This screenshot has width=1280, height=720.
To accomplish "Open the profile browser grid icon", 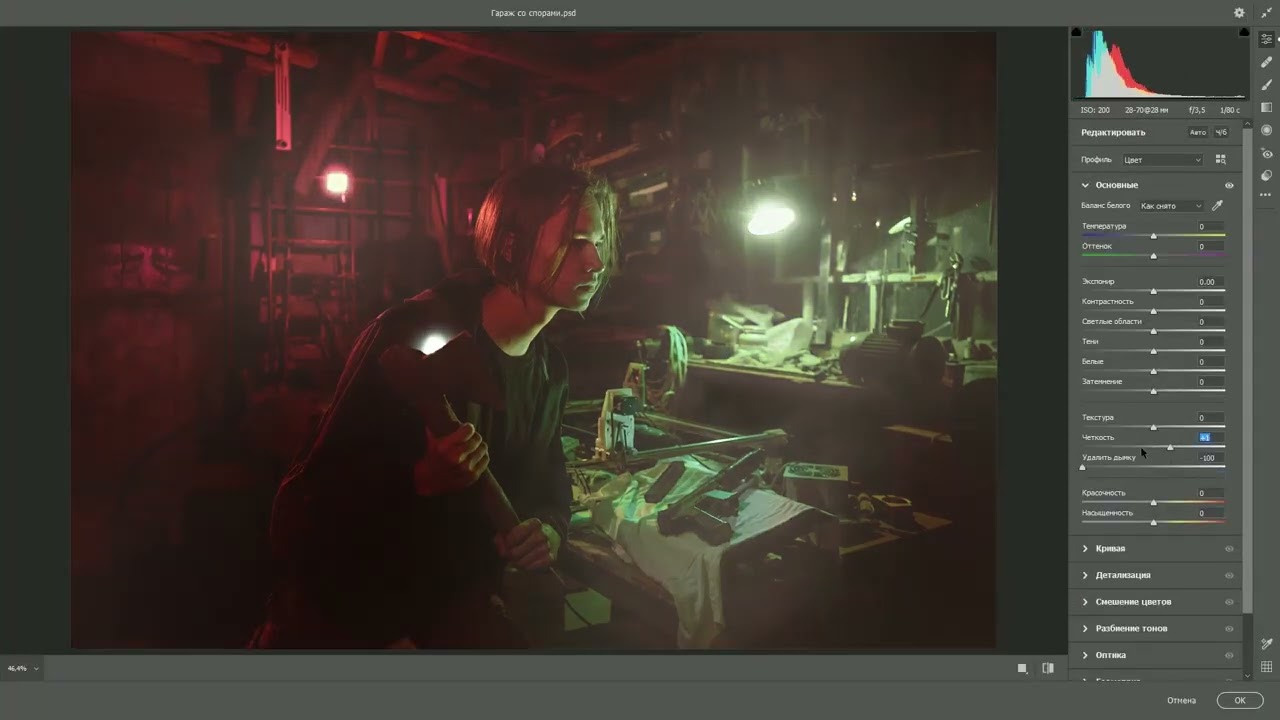I will (1220, 159).
